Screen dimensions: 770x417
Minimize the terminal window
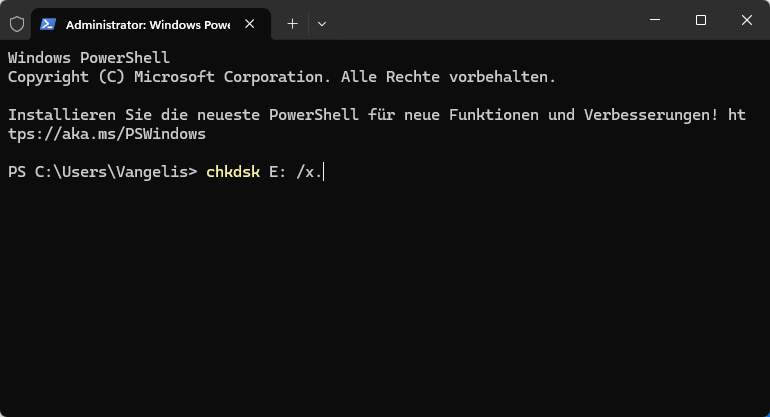(654, 21)
